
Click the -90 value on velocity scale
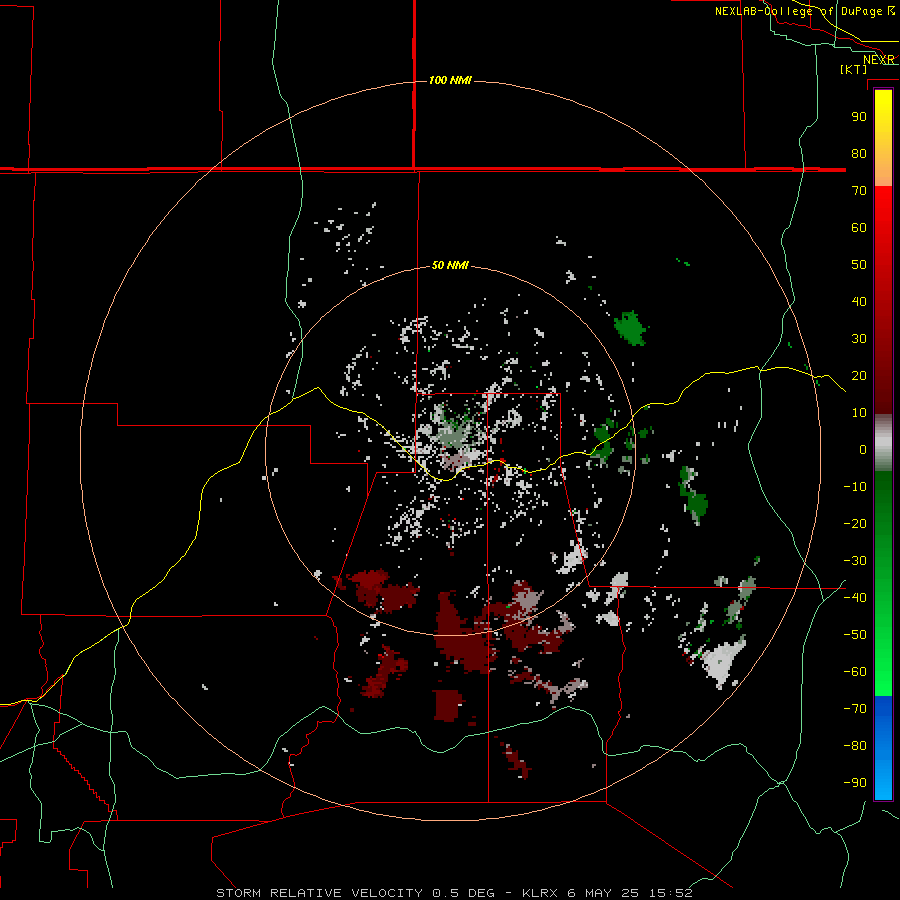855,783
